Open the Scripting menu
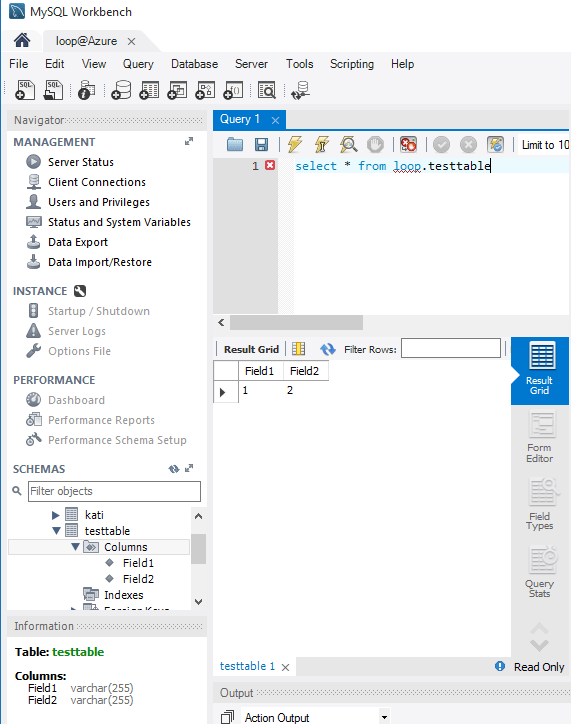The image size is (571, 724). 352,64
